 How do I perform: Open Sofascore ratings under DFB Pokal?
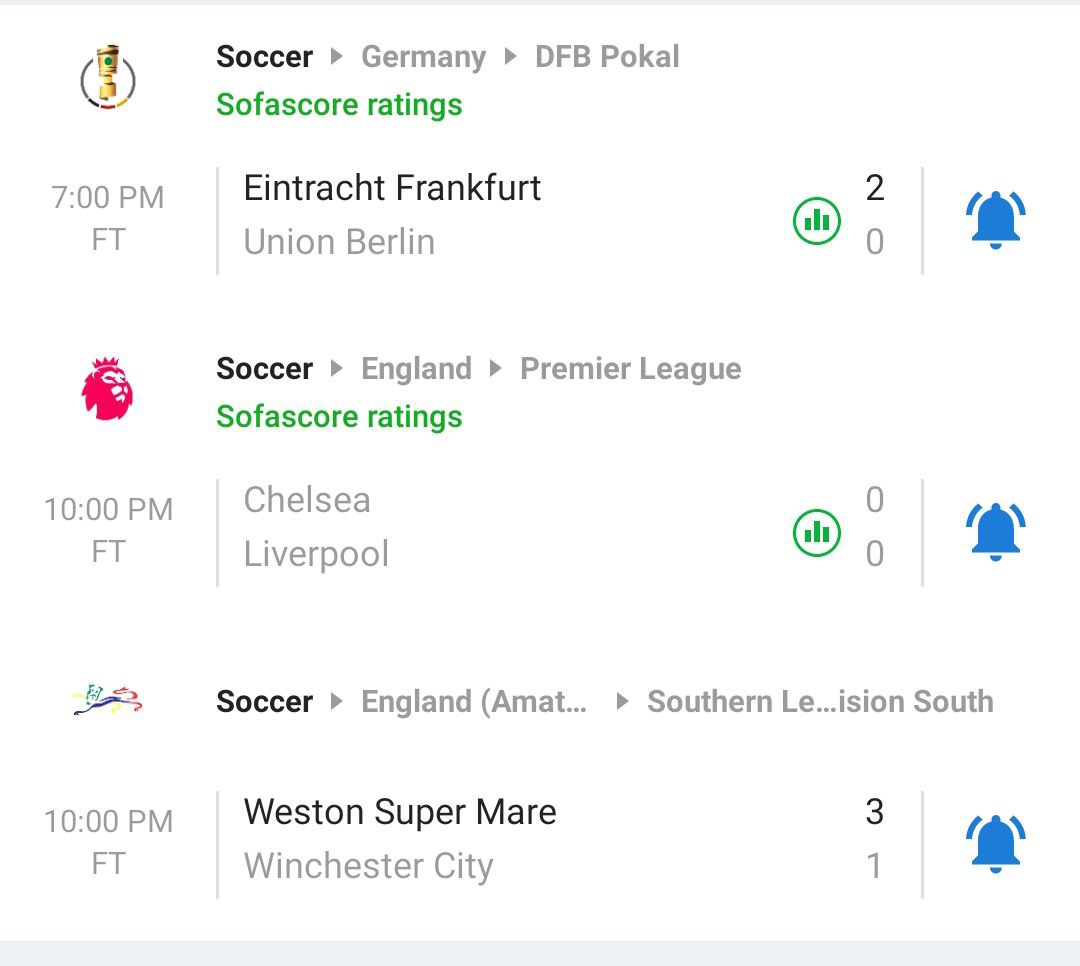pyautogui.click(x=339, y=105)
